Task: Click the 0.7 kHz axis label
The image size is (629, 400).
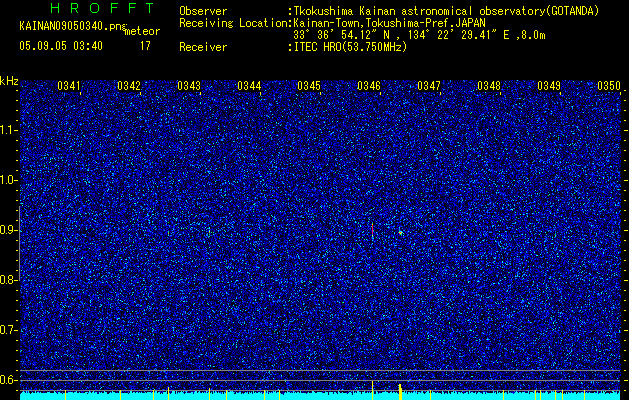Action: tap(8, 330)
